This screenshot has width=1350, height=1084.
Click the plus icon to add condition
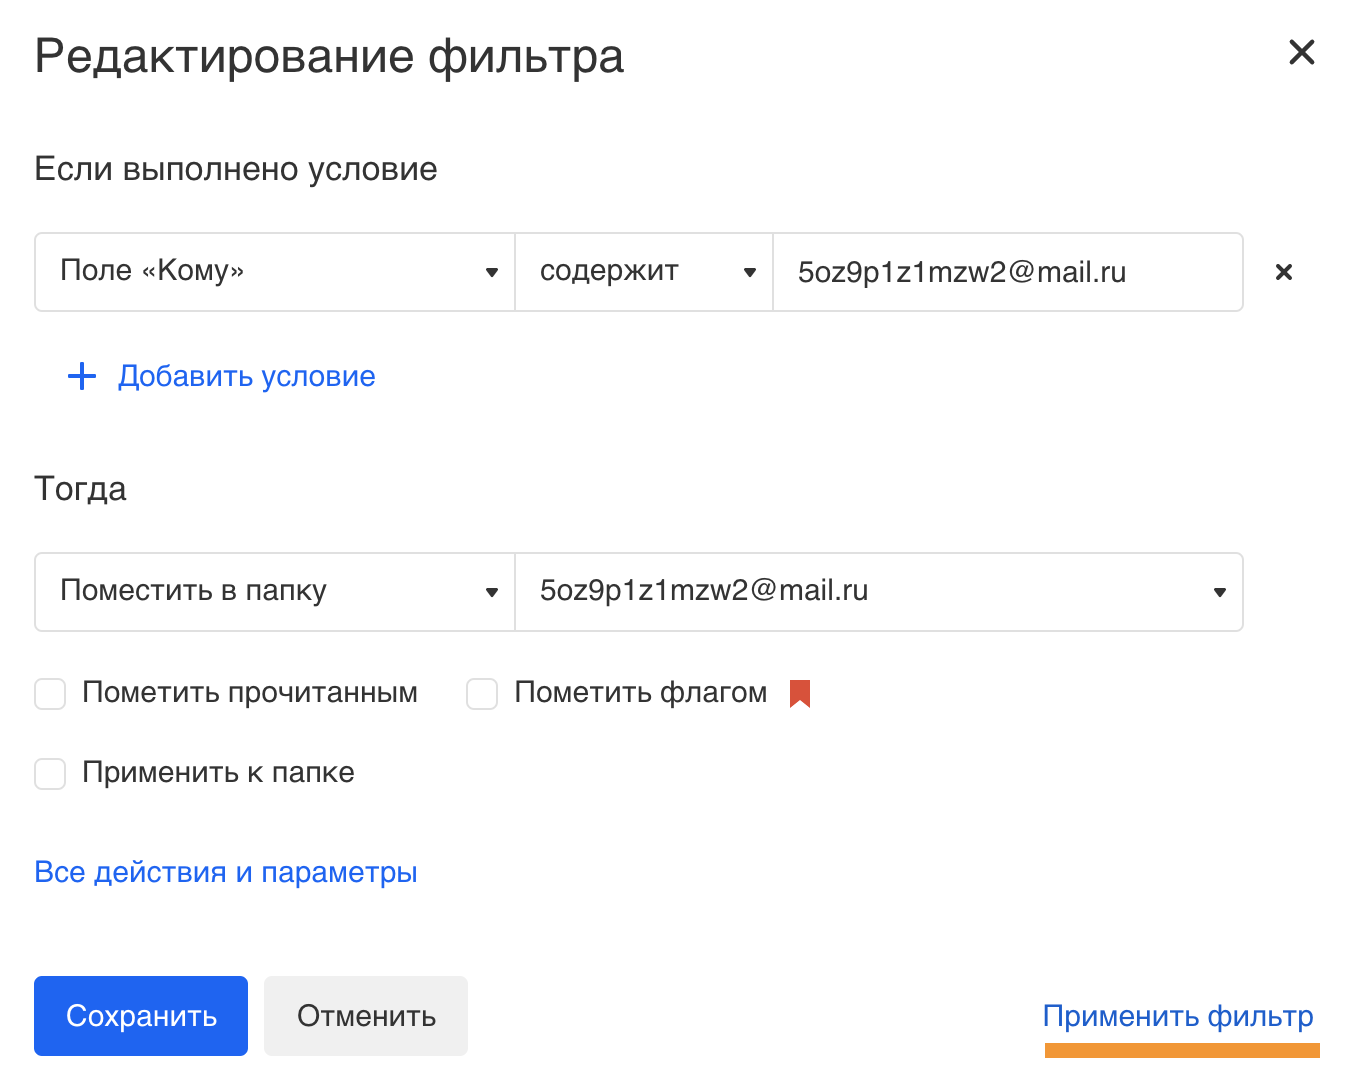[x=81, y=377]
